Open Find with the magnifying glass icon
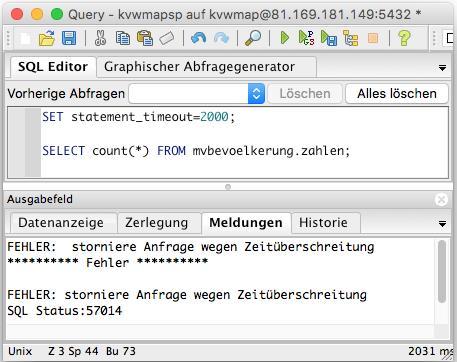 [253, 38]
